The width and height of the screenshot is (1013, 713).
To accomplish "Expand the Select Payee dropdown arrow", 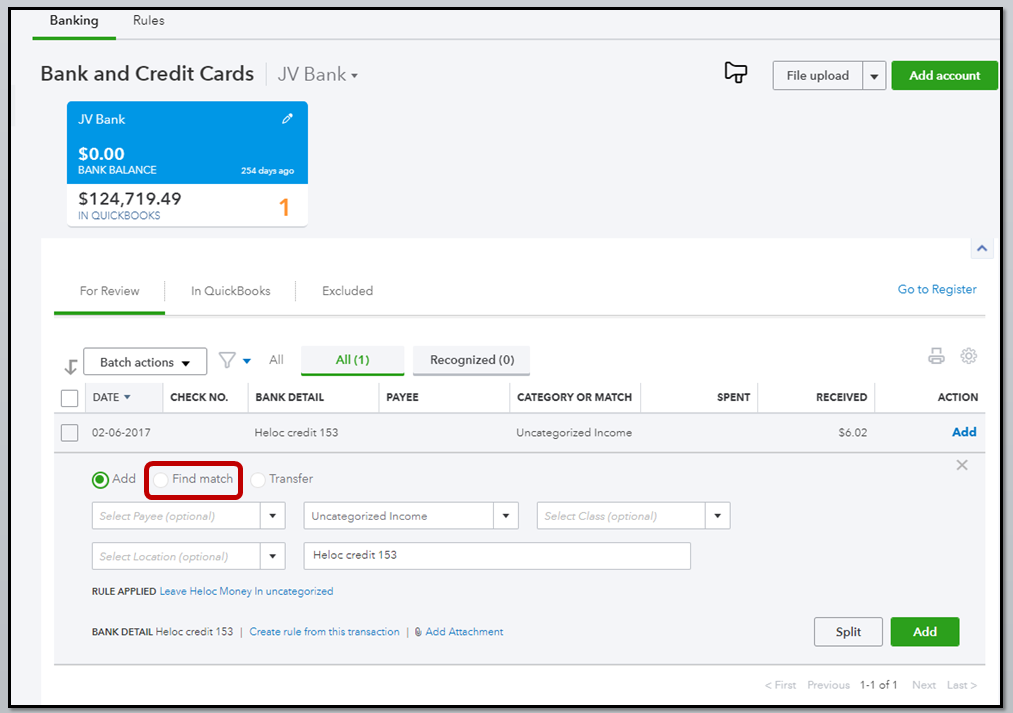I will [273, 516].
